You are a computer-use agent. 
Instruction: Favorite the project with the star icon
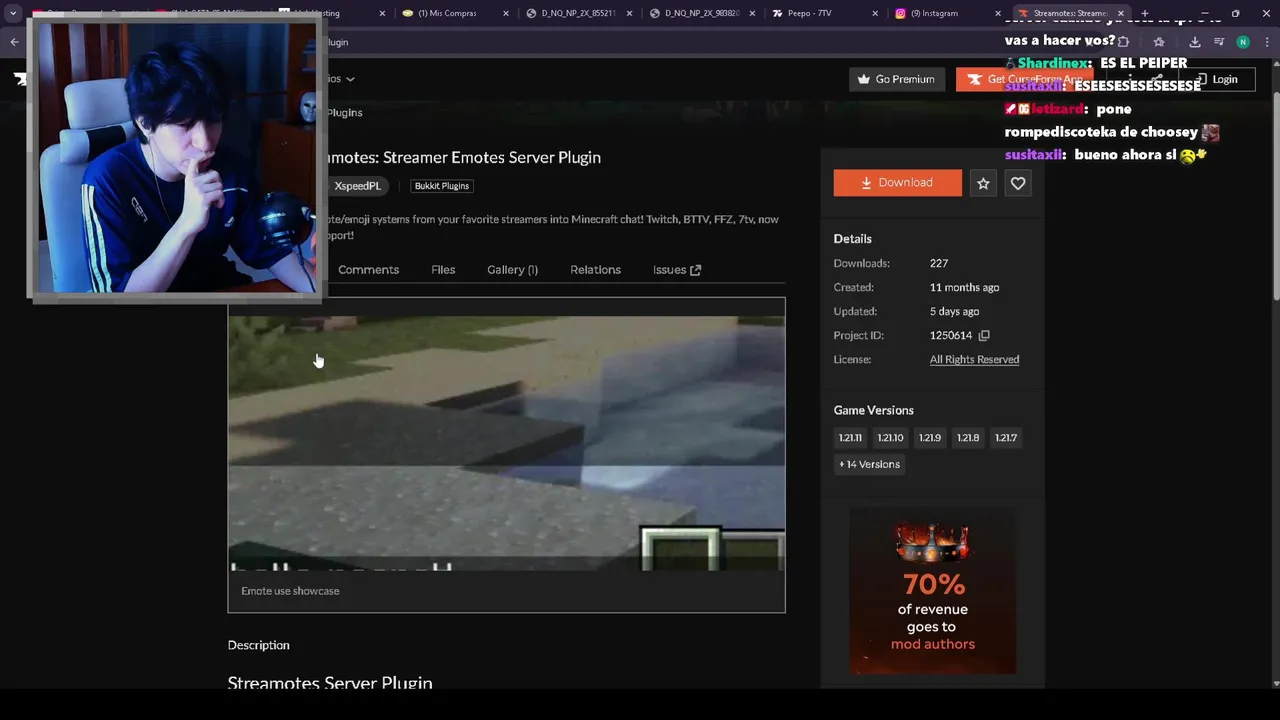point(983,183)
